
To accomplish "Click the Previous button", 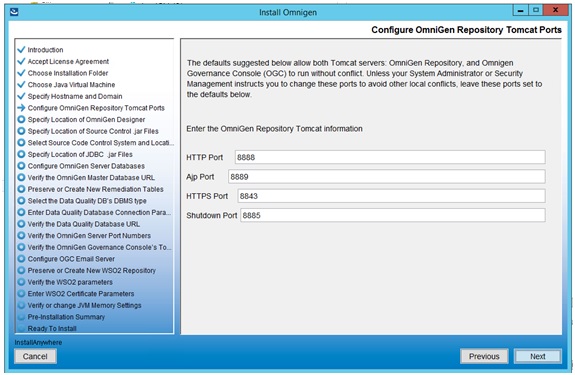I will pyautogui.click(x=484, y=356).
